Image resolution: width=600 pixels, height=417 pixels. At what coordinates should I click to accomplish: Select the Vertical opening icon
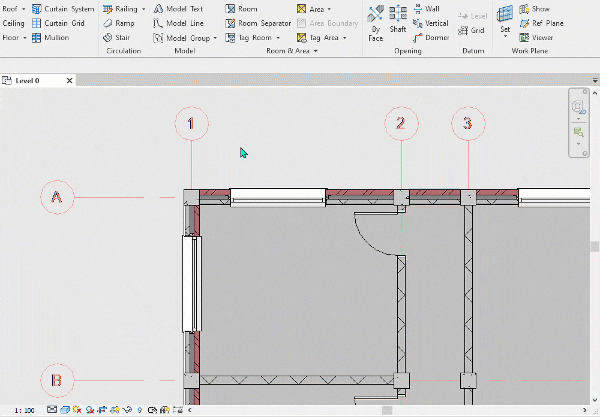417,23
